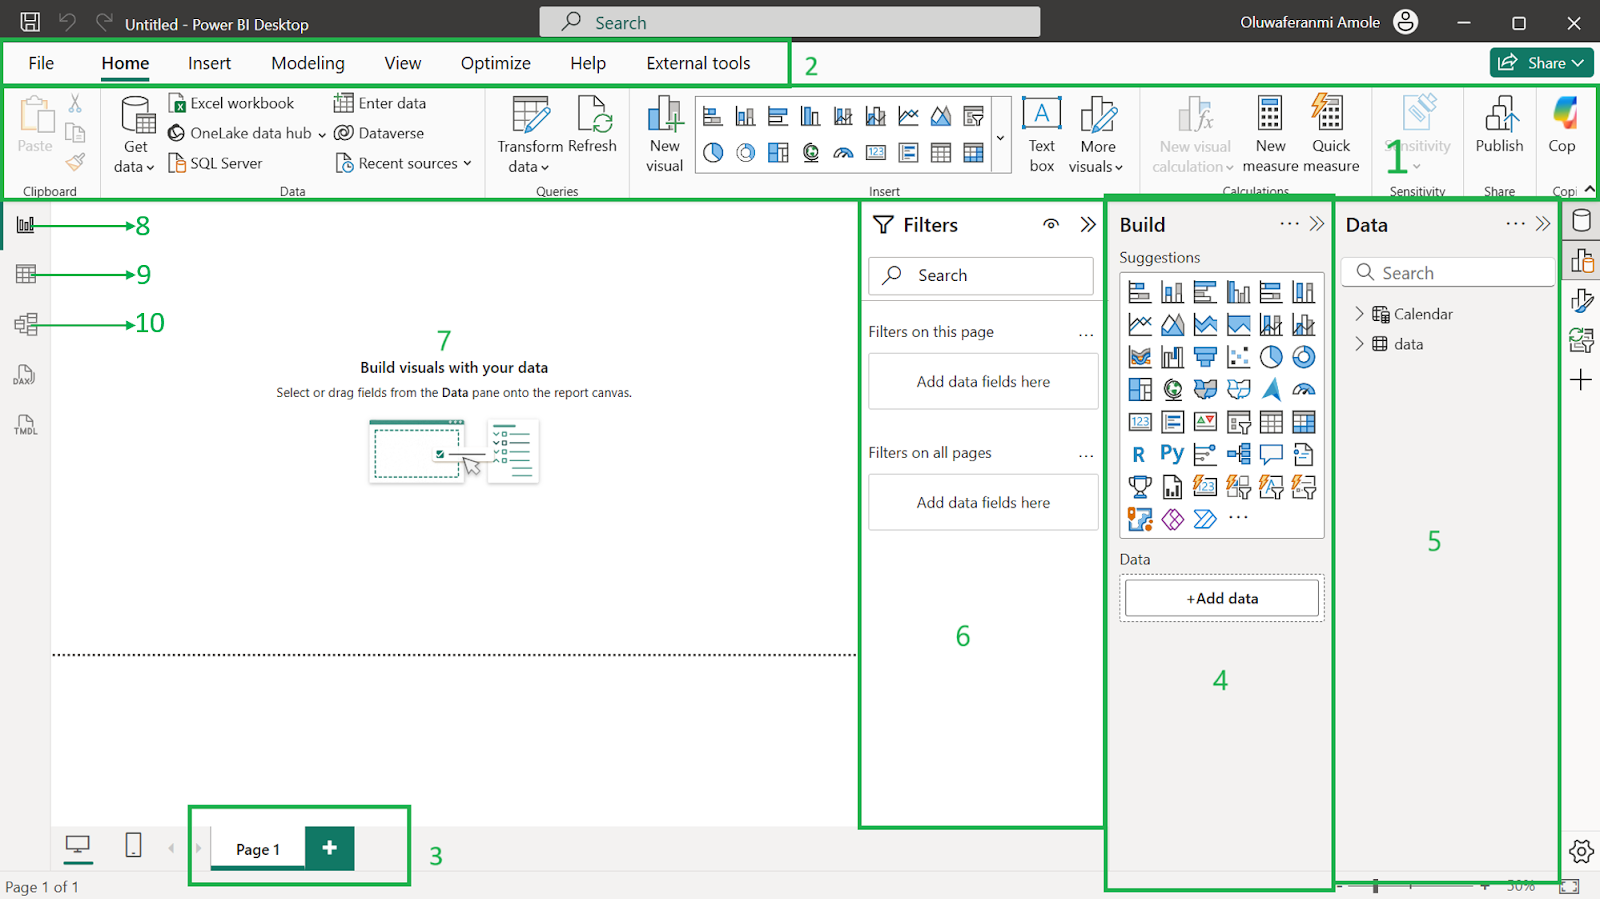Choose scatter chart in Build pane

(1238, 357)
